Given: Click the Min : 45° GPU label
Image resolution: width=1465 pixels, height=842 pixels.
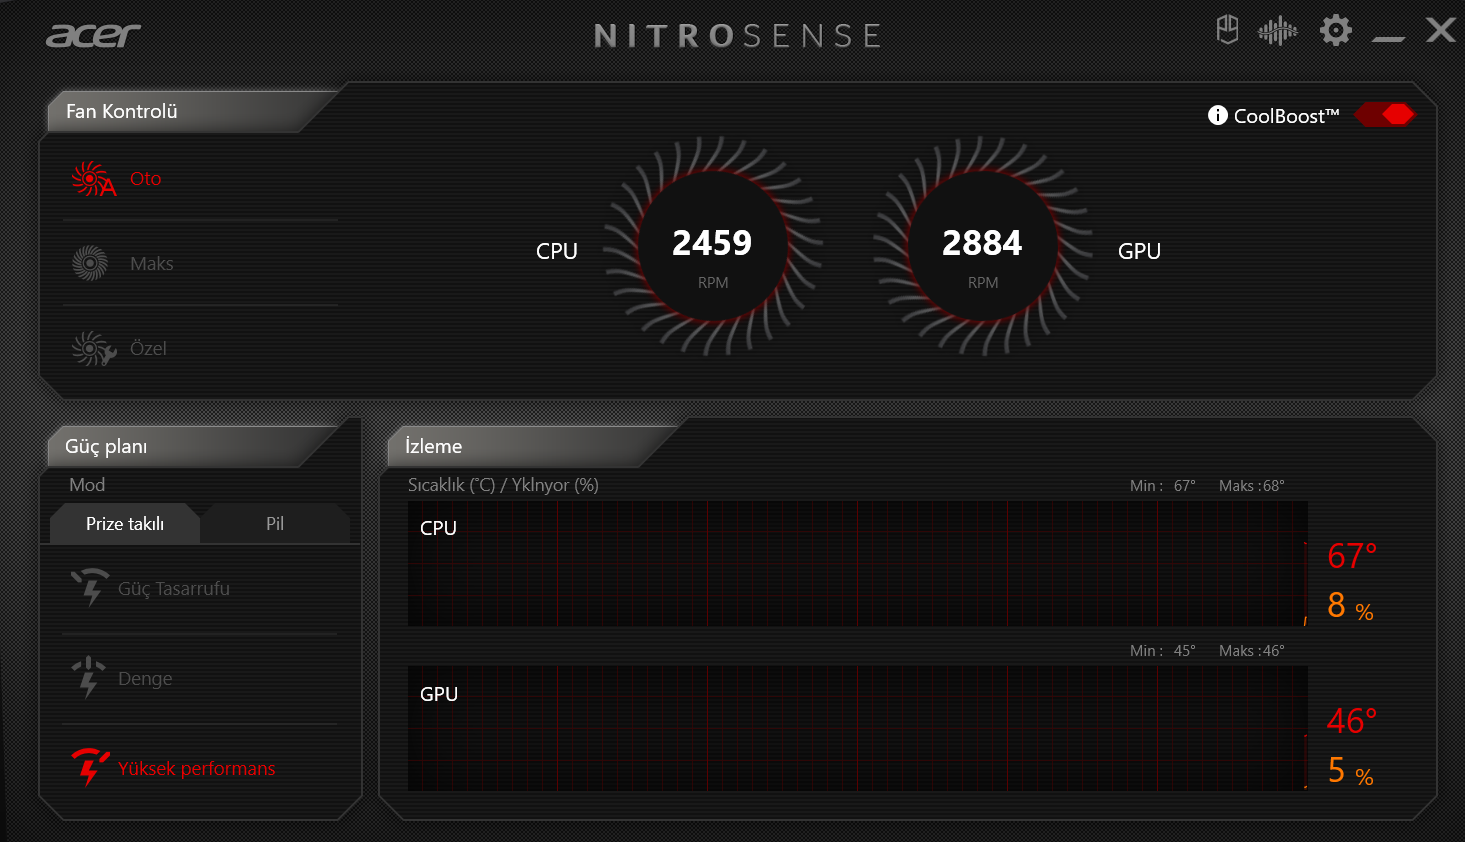Looking at the screenshot, I should (1163, 651).
